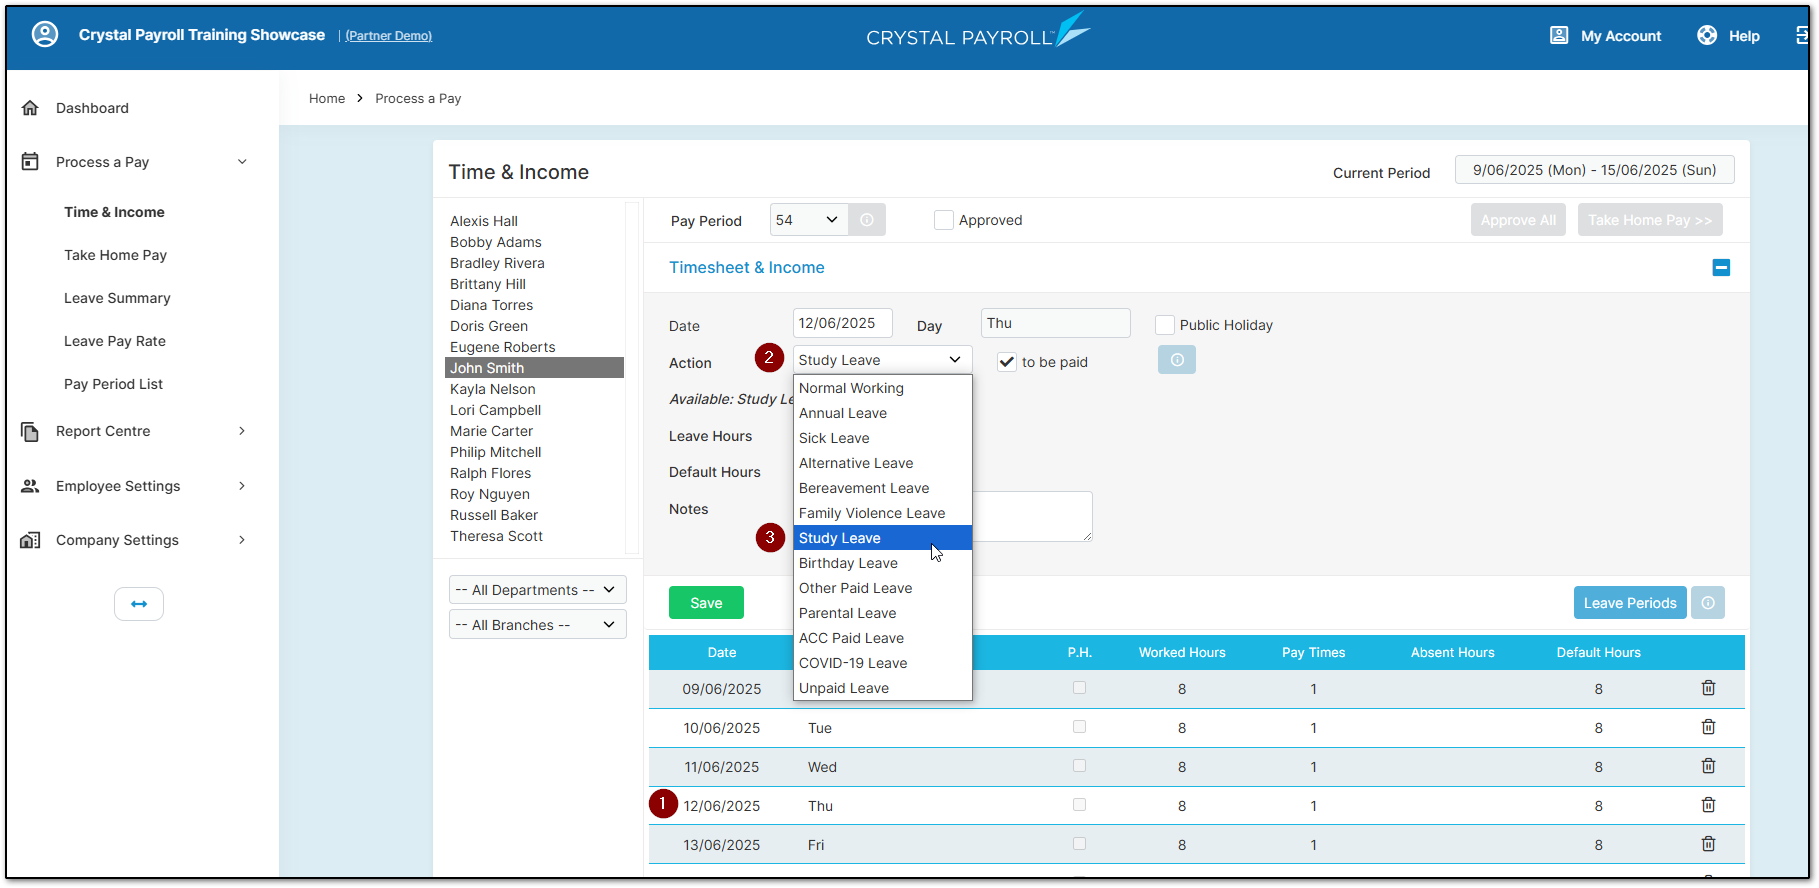Collapse the Timesheet & Income section
The height and width of the screenshot is (888, 1819).
(x=1721, y=267)
